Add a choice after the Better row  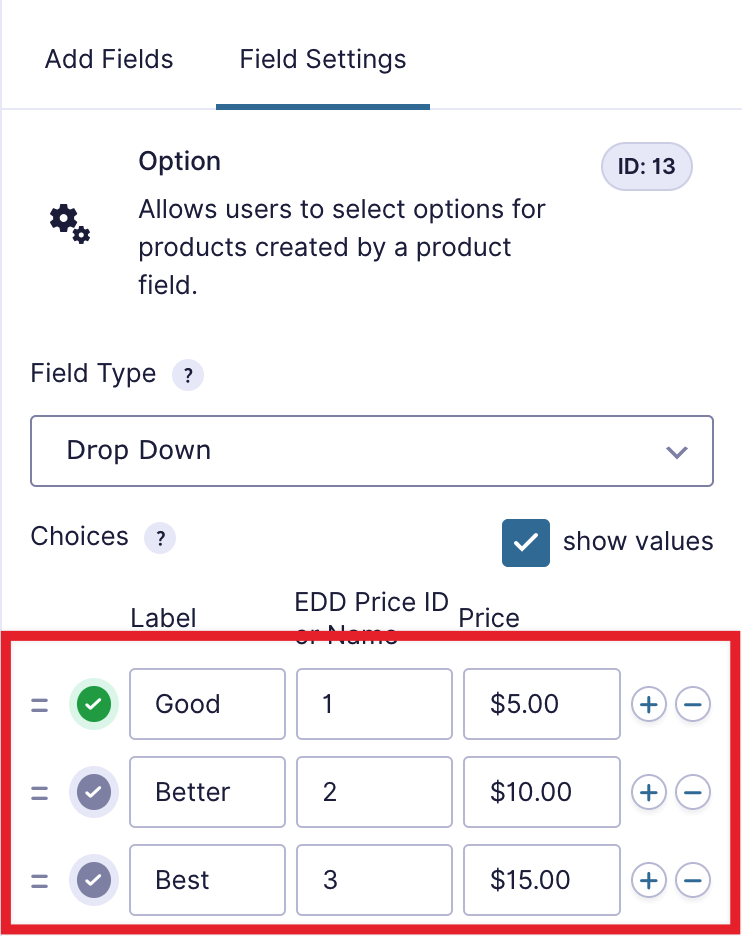(x=648, y=793)
